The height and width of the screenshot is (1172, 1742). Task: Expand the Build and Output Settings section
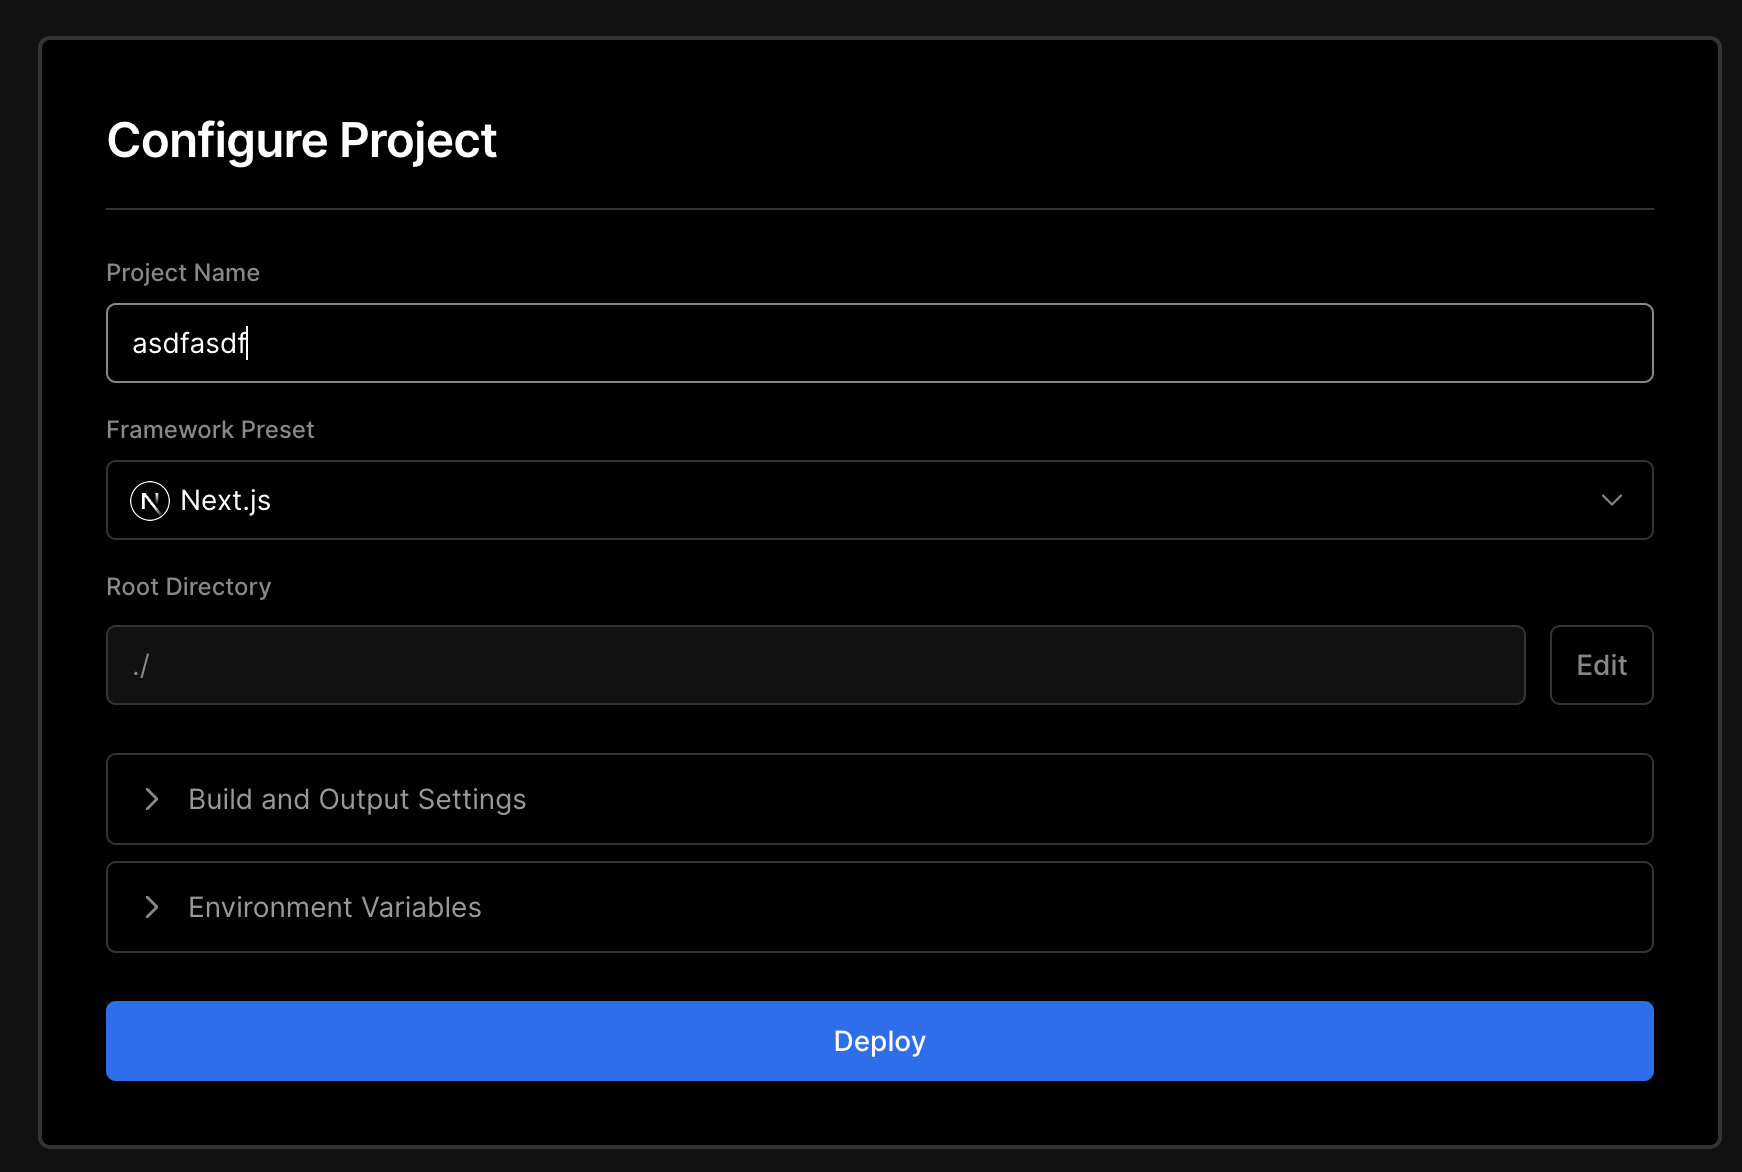pos(878,799)
